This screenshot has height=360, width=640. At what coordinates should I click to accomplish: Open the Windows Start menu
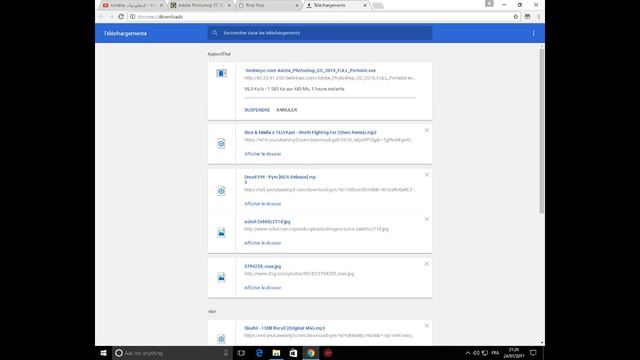click(104, 353)
